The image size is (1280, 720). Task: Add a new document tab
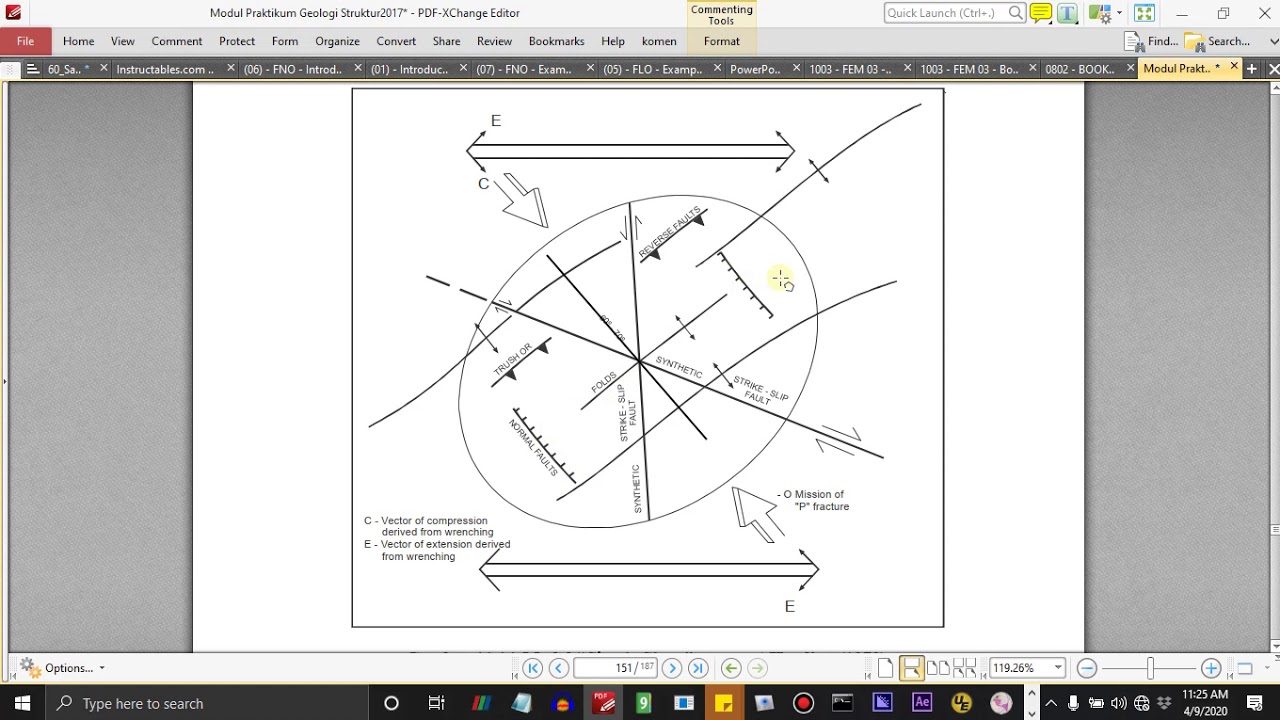tap(1251, 68)
